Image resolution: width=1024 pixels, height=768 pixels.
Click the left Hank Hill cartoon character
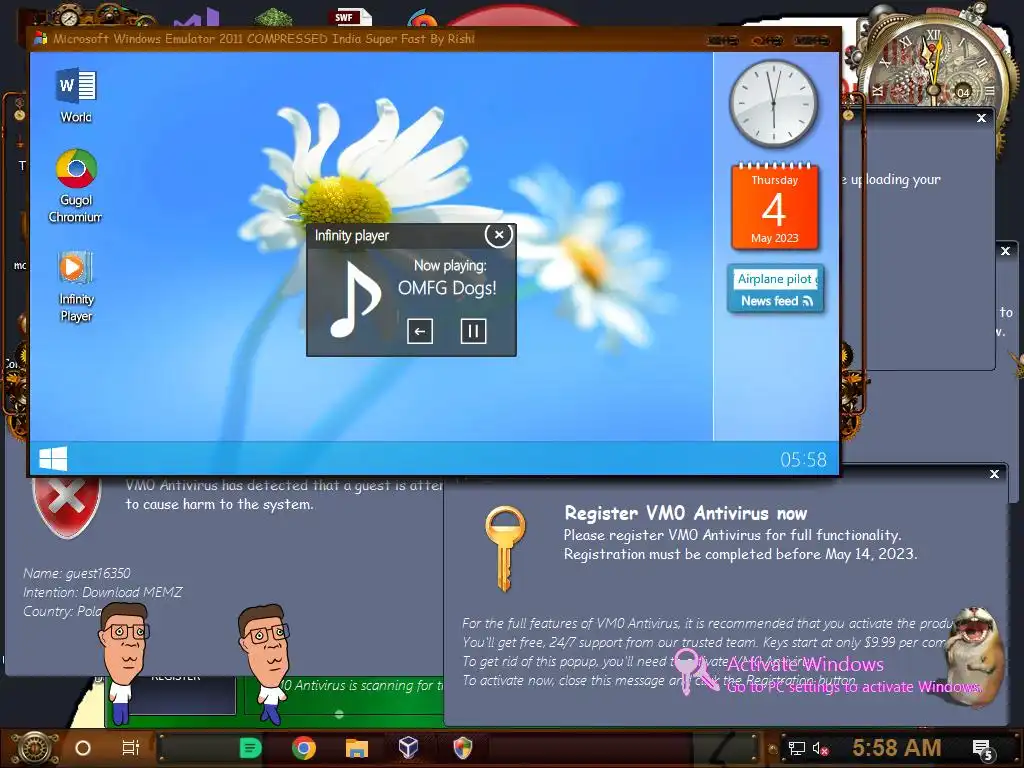click(x=124, y=662)
